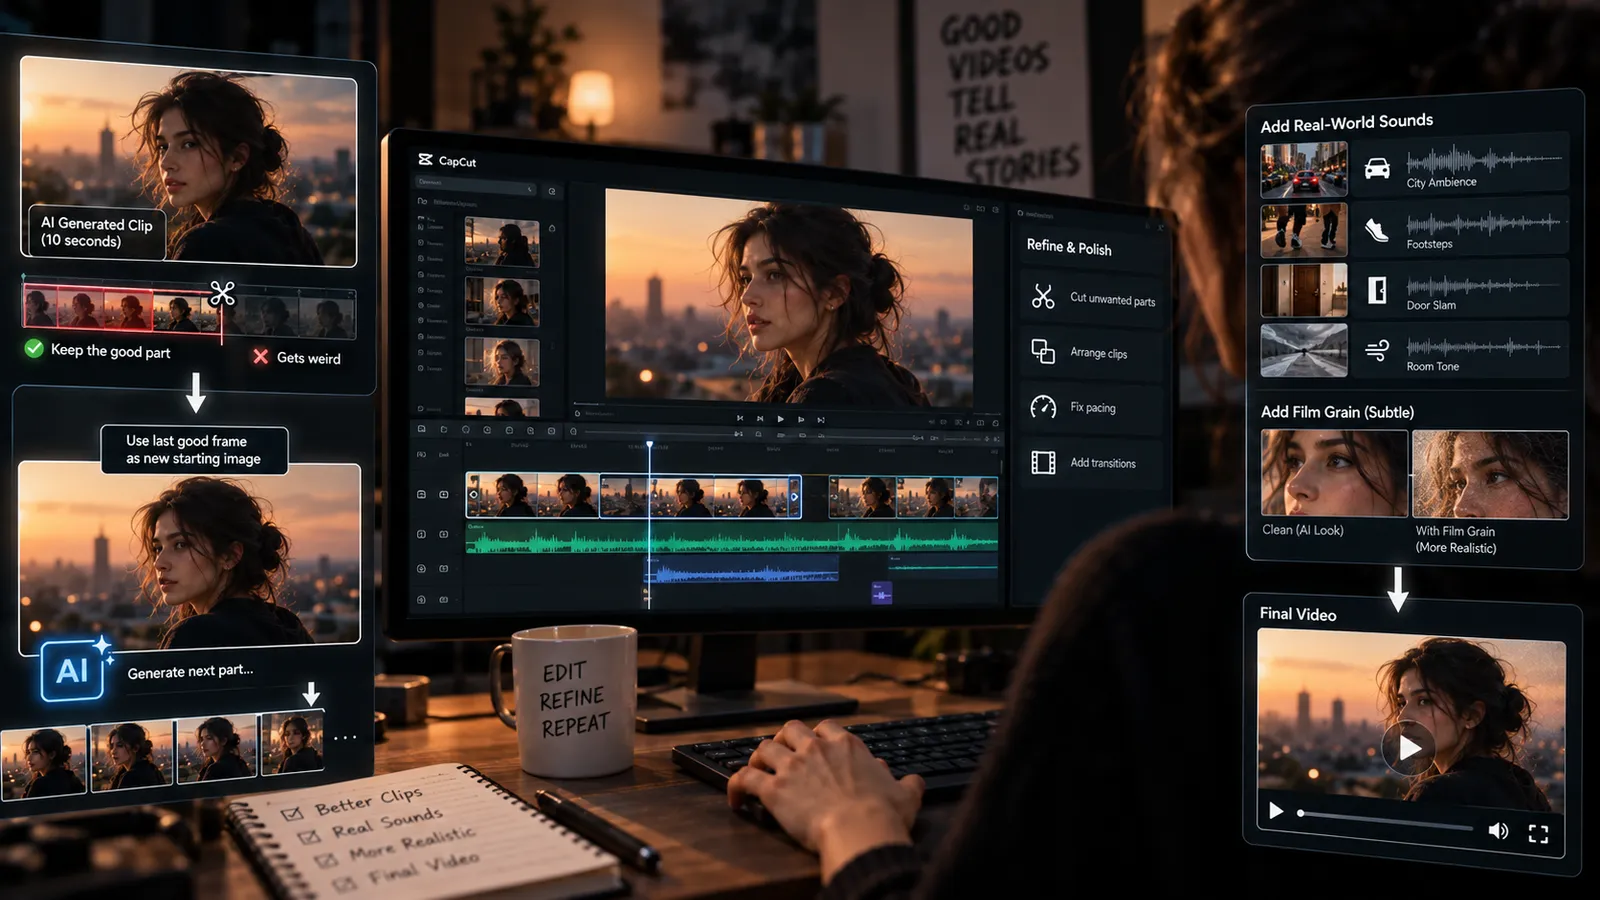This screenshot has height=900, width=1600.
Task: Select the small purple audio clip on the timeline
Action: pyautogui.click(x=881, y=594)
